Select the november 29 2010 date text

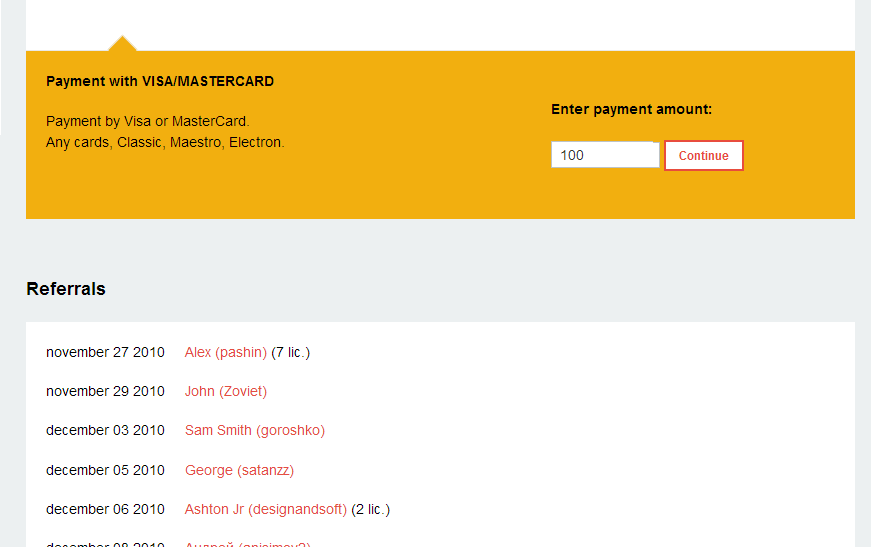[x=105, y=392]
